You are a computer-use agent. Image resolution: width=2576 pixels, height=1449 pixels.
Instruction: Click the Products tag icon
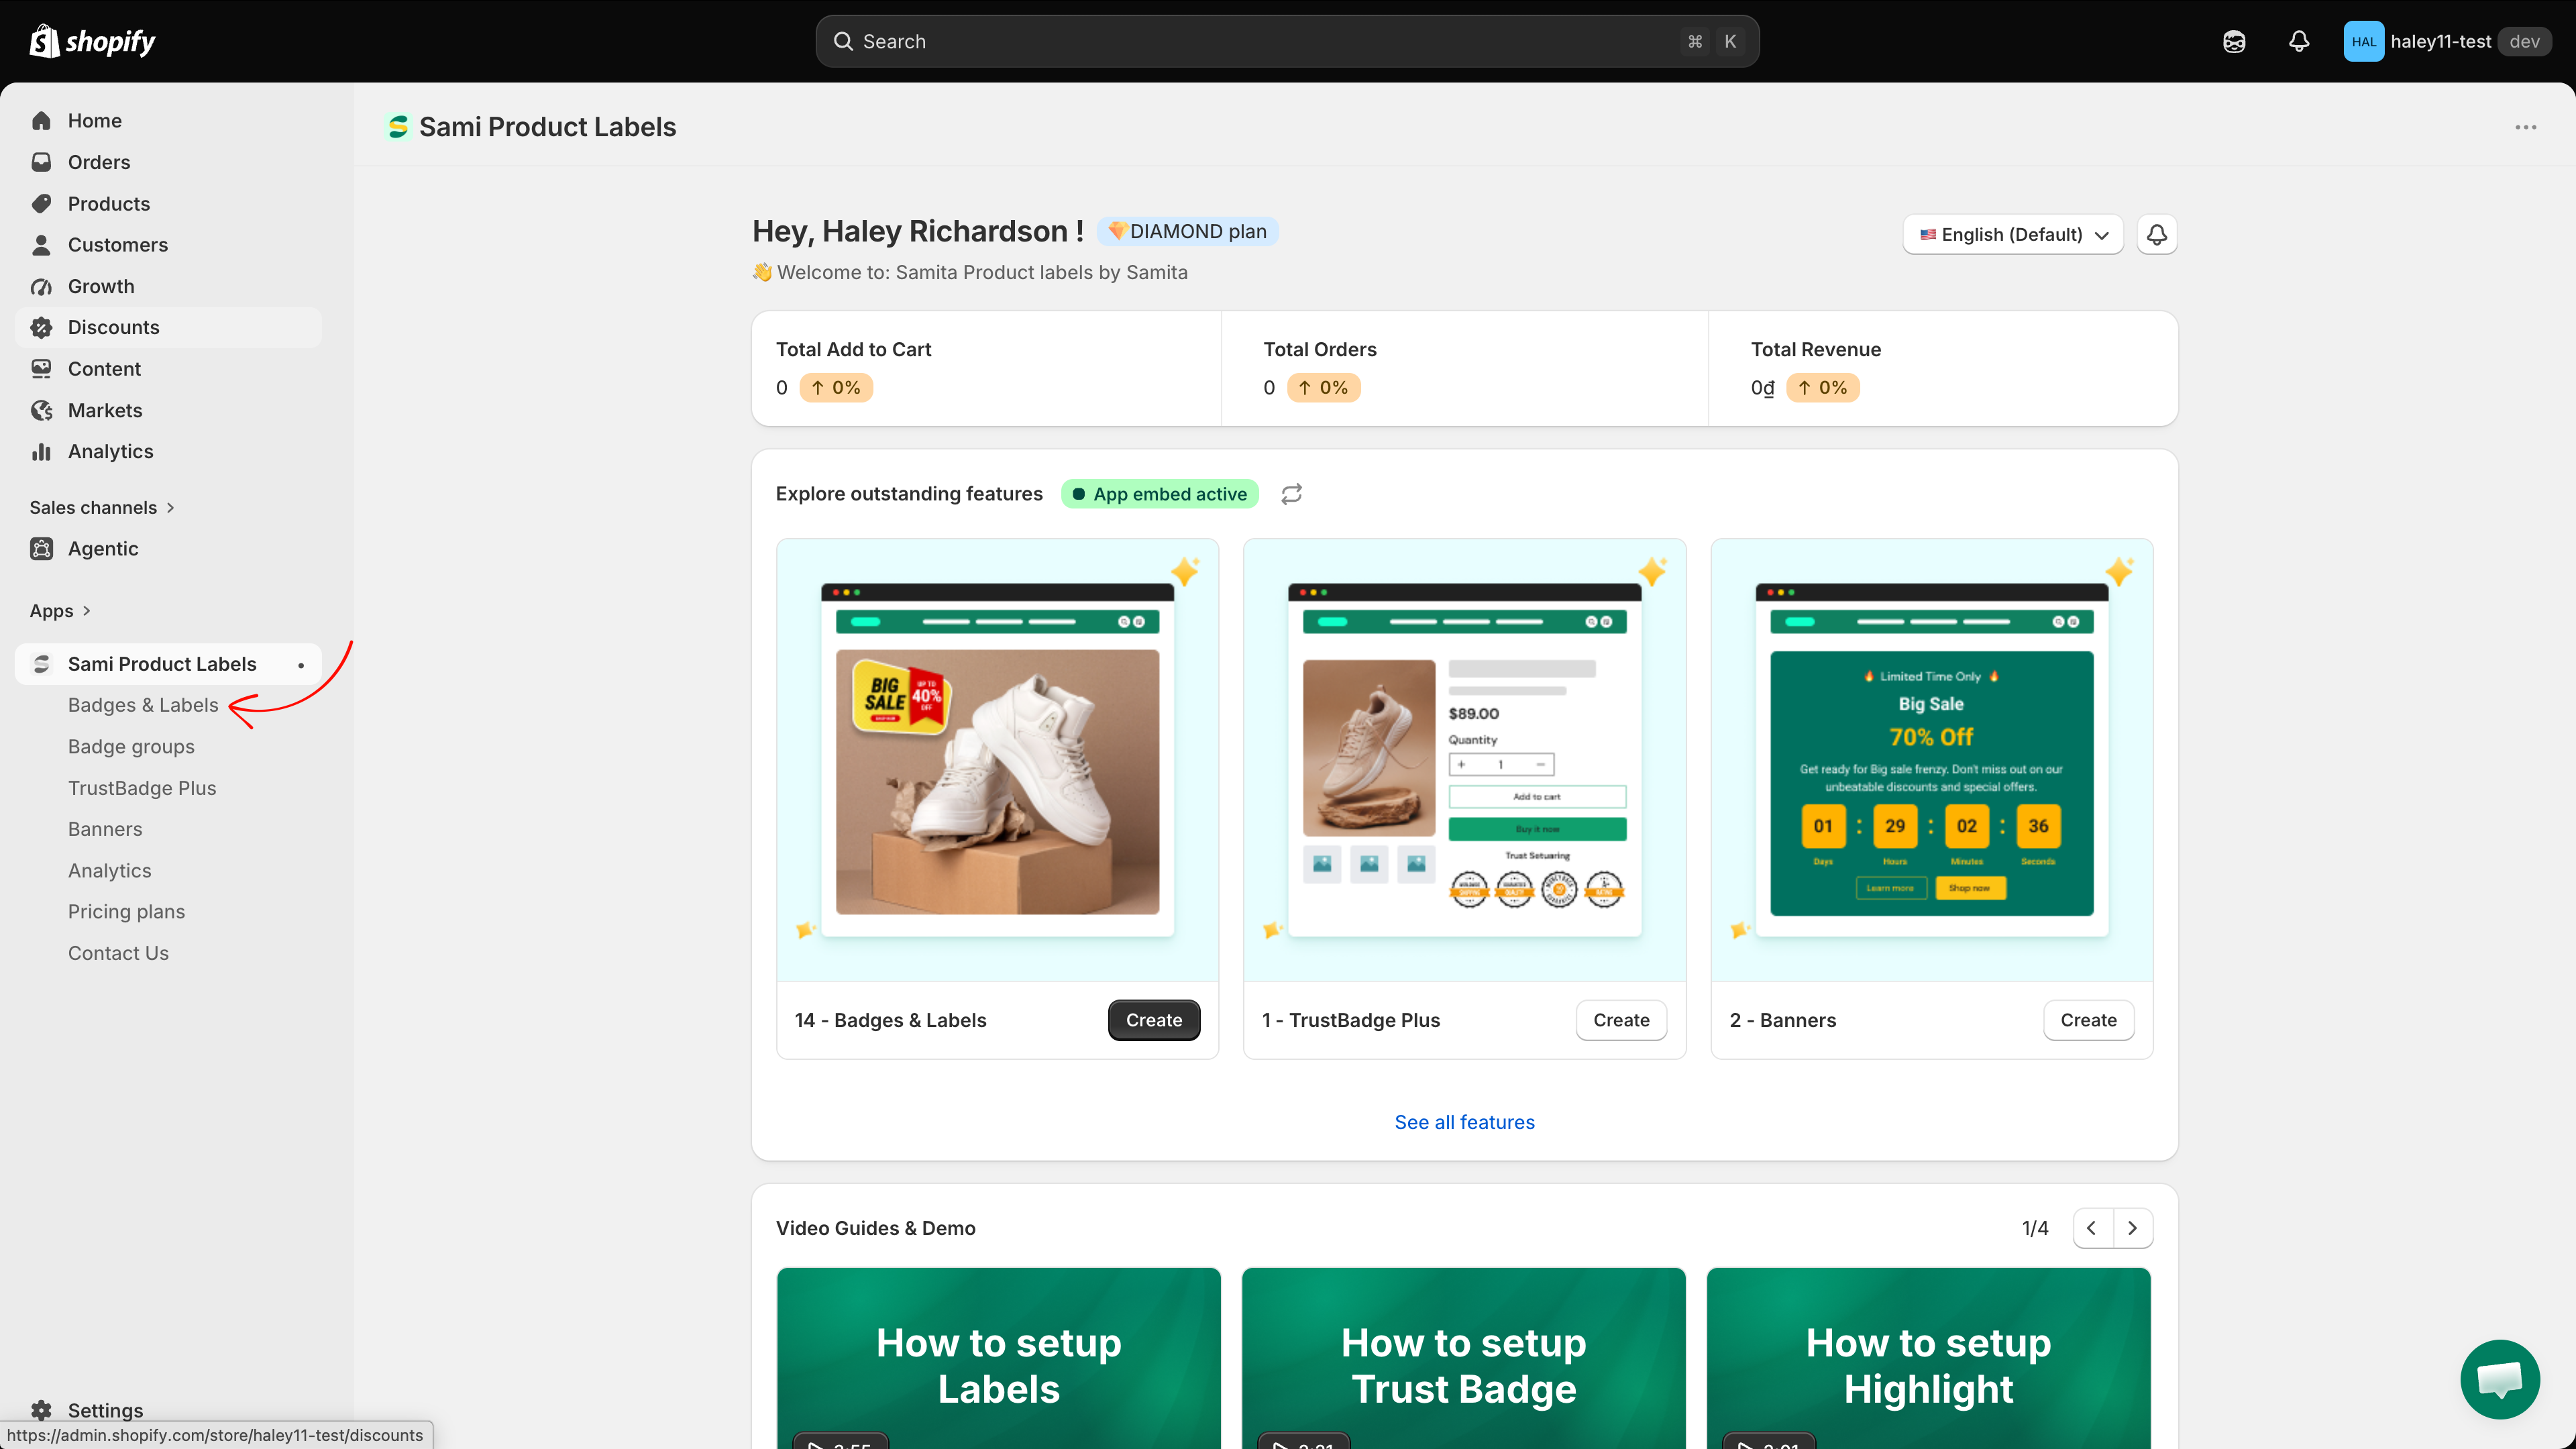tap(41, 203)
